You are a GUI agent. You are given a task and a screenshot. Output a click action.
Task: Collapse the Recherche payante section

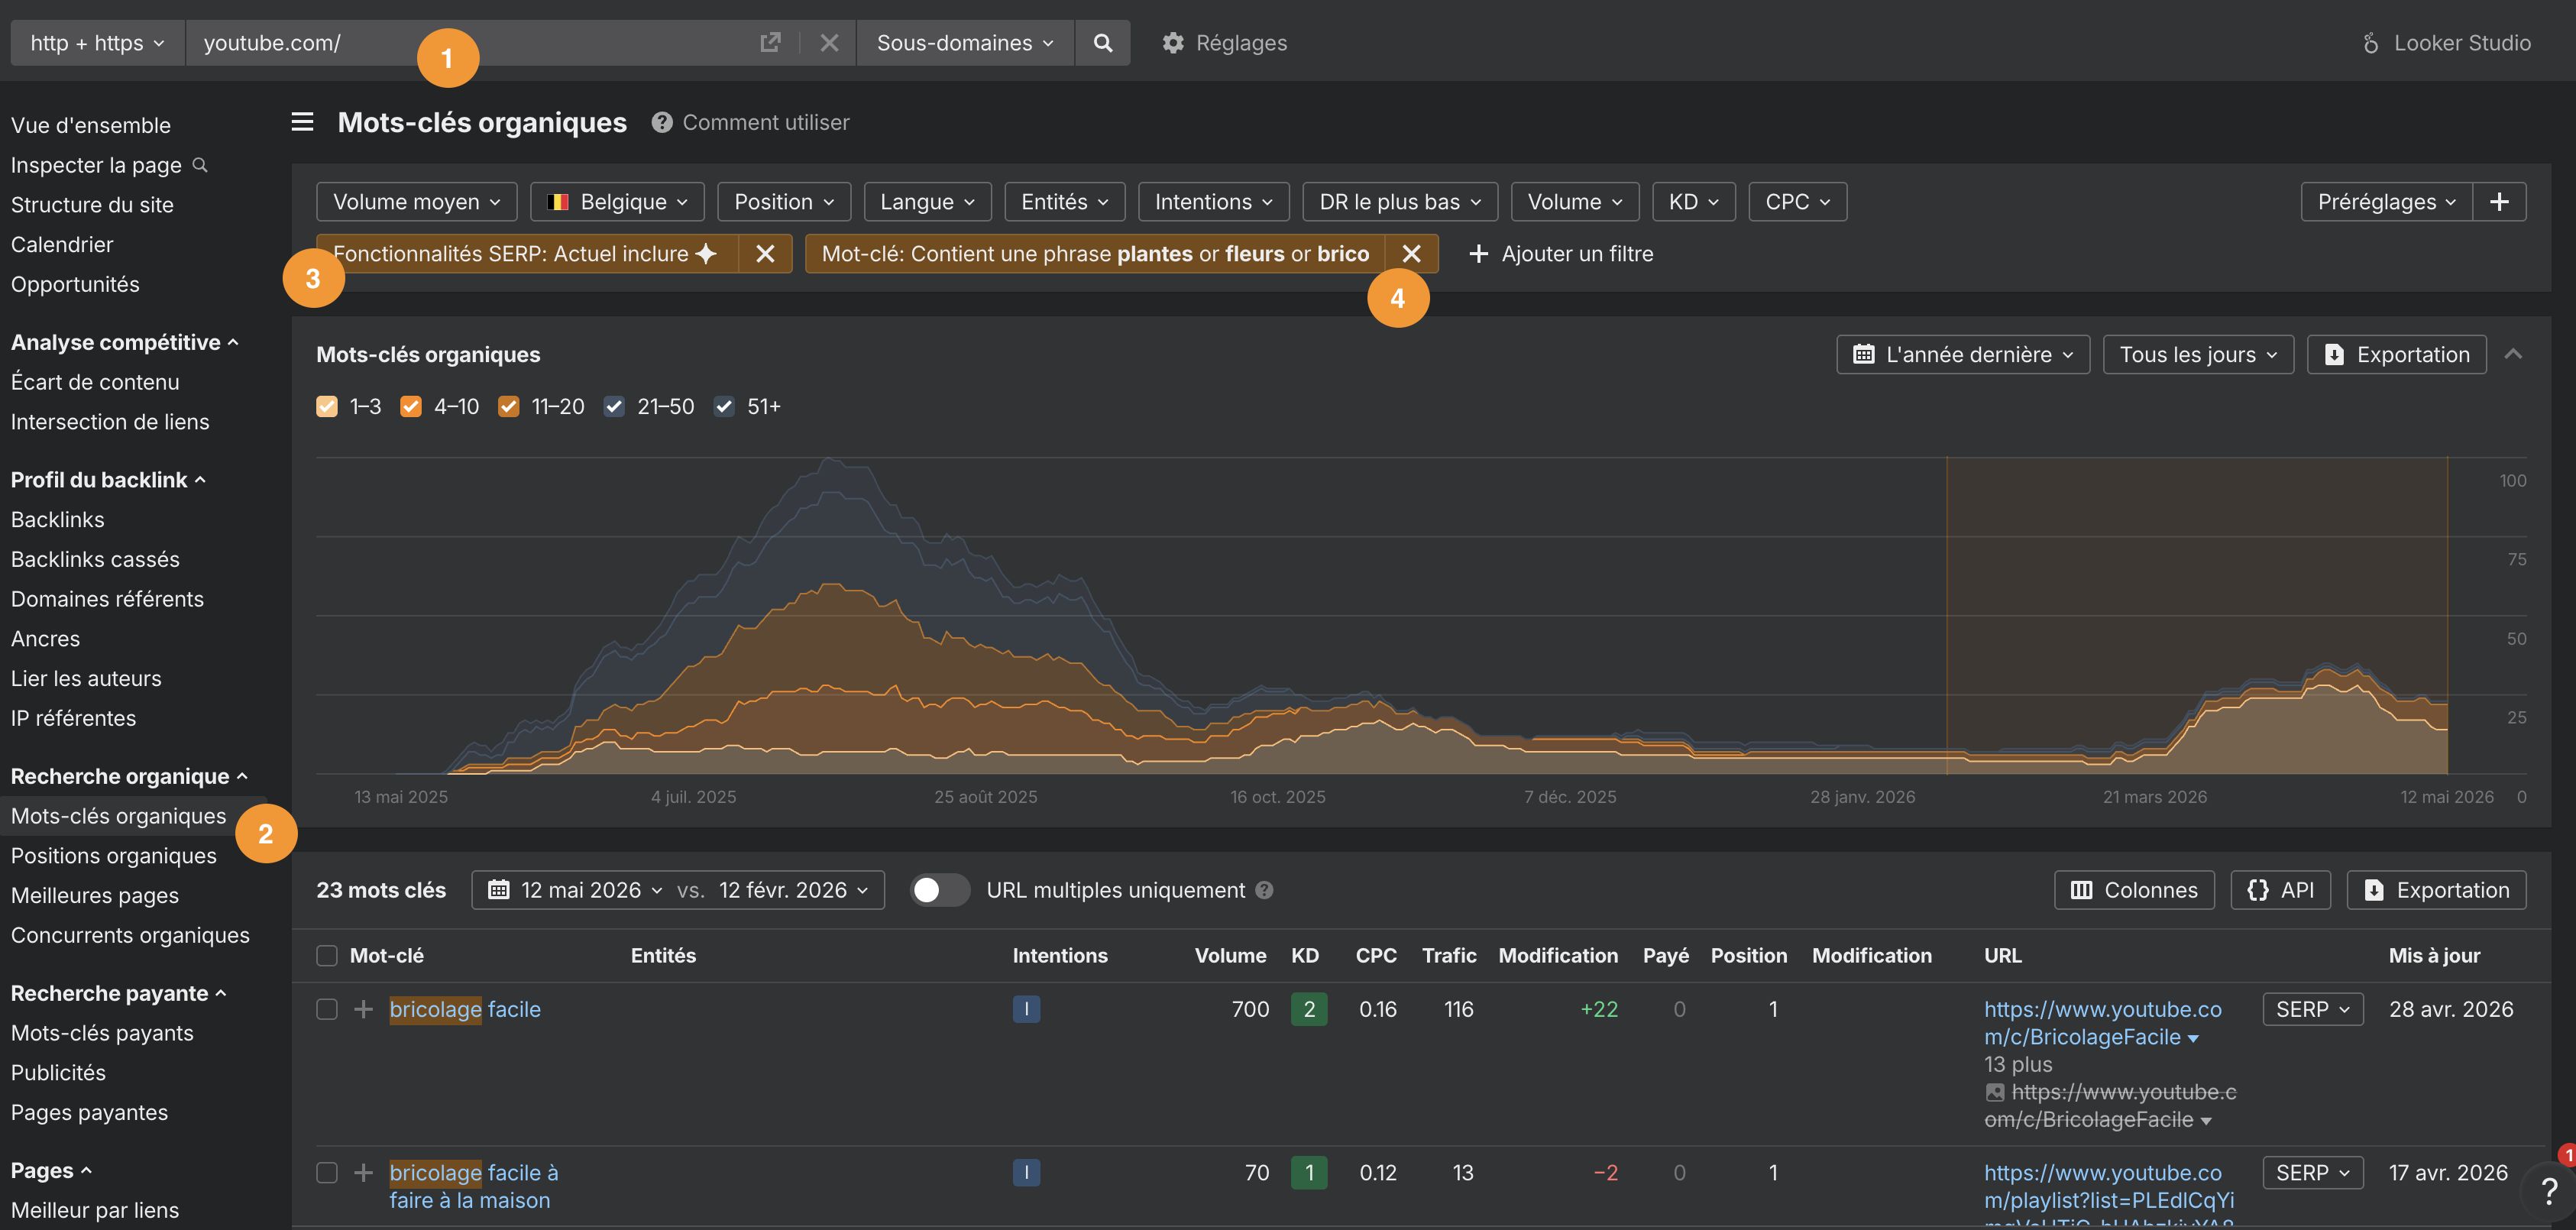pyautogui.click(x=119, y=993)
